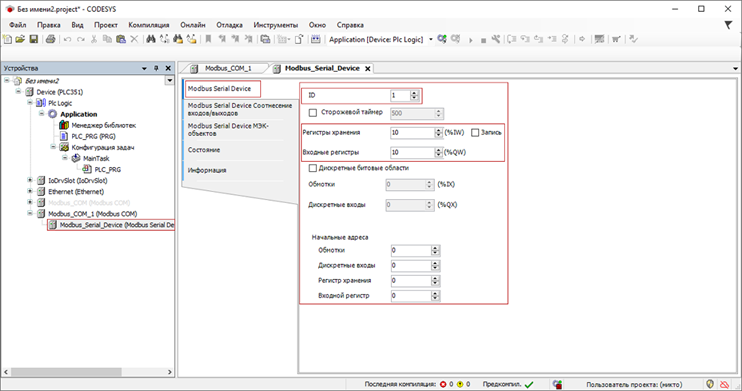This screenshot has width=742, height=391.
Task: Collapse the Modbus_COM_1 tree node
Action: click(x=30, y=213)
